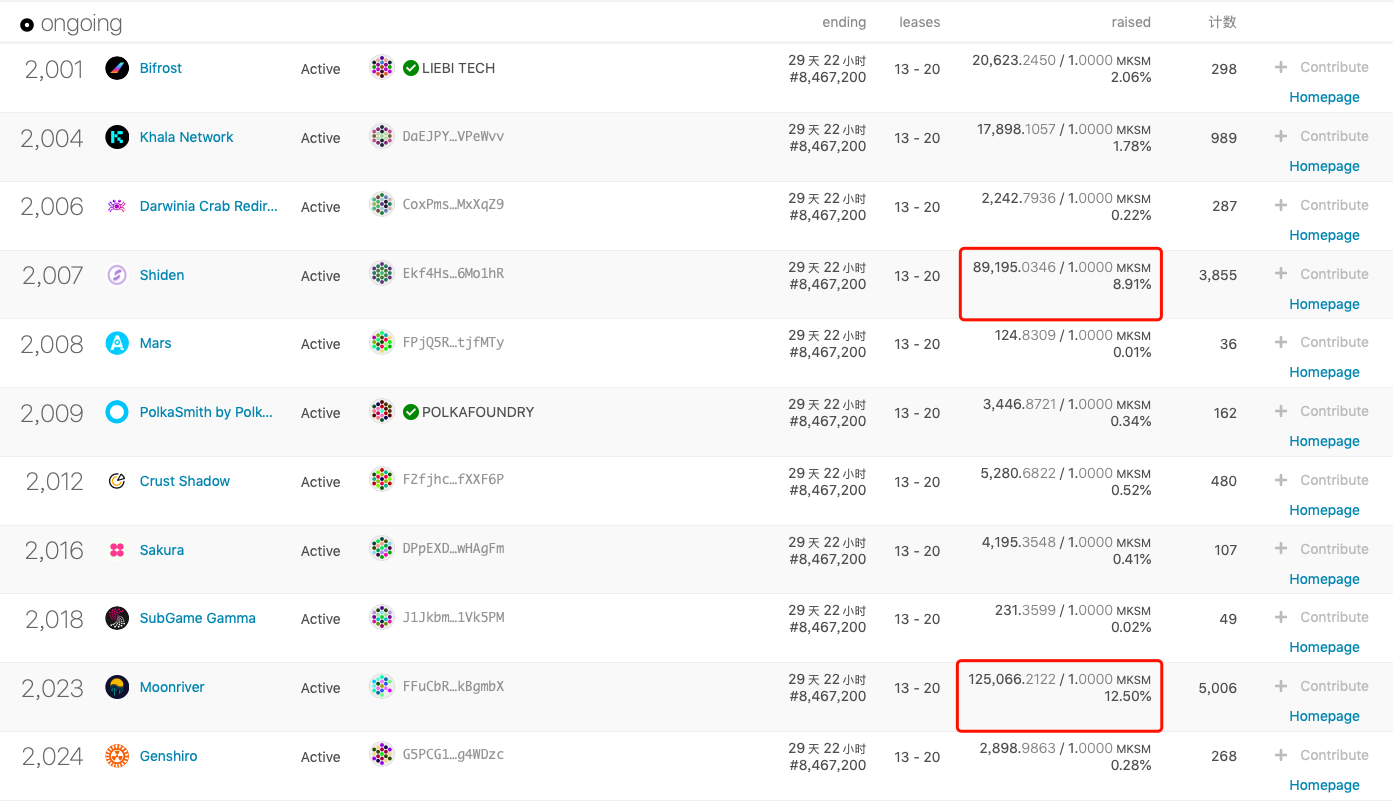Image resolution: width=1393 pixels, height=801 pixels.
Task: Open Homepage link in Darwinia Crab row
Action: [1324, 235]
